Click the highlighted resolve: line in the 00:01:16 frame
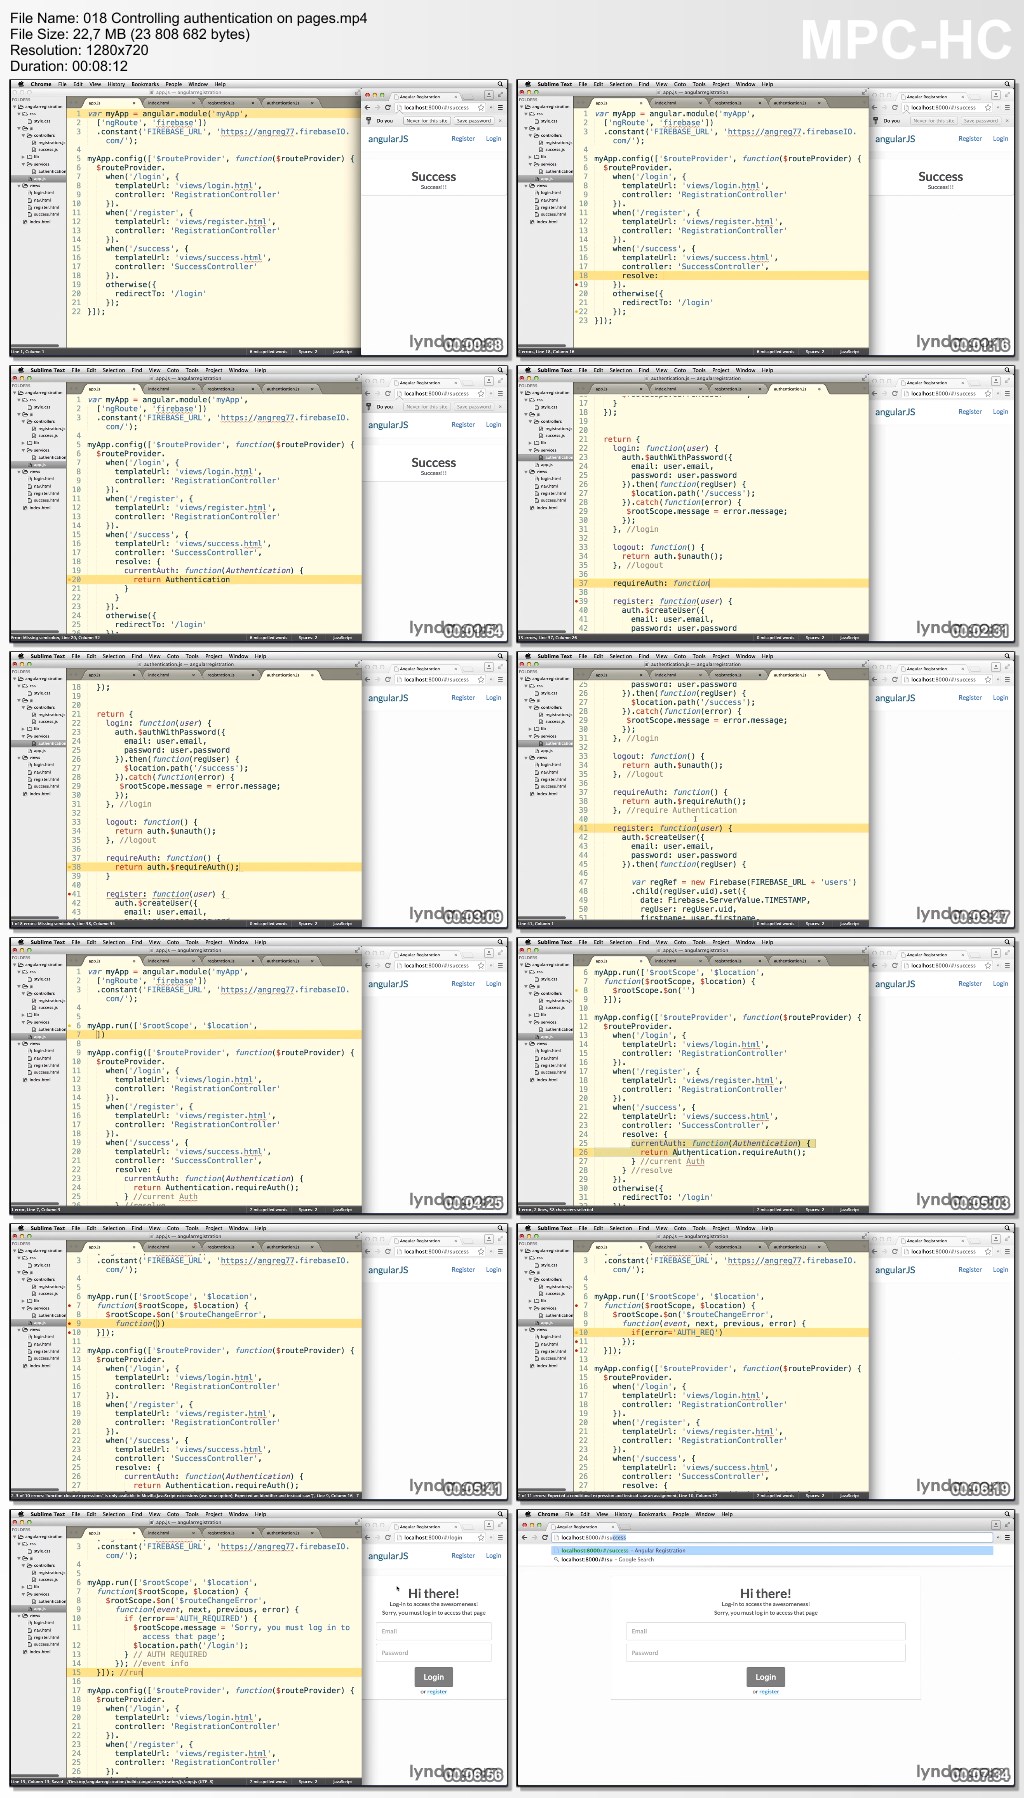 pyautogui.click(x=719, y=276)
